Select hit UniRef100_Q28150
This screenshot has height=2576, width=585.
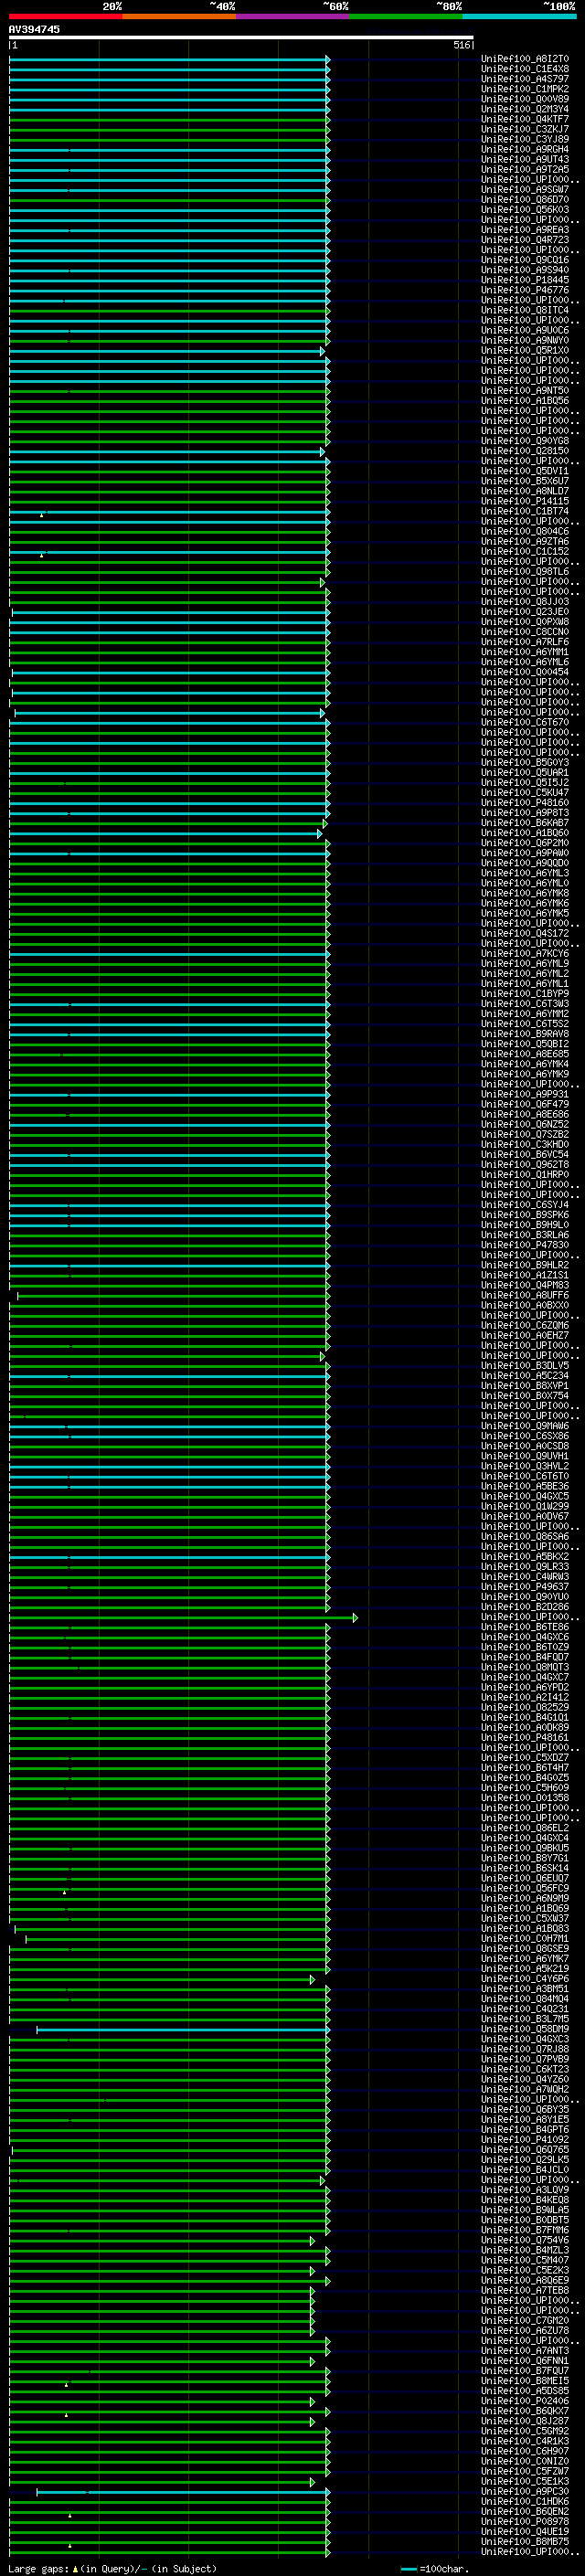pos(525,451)
